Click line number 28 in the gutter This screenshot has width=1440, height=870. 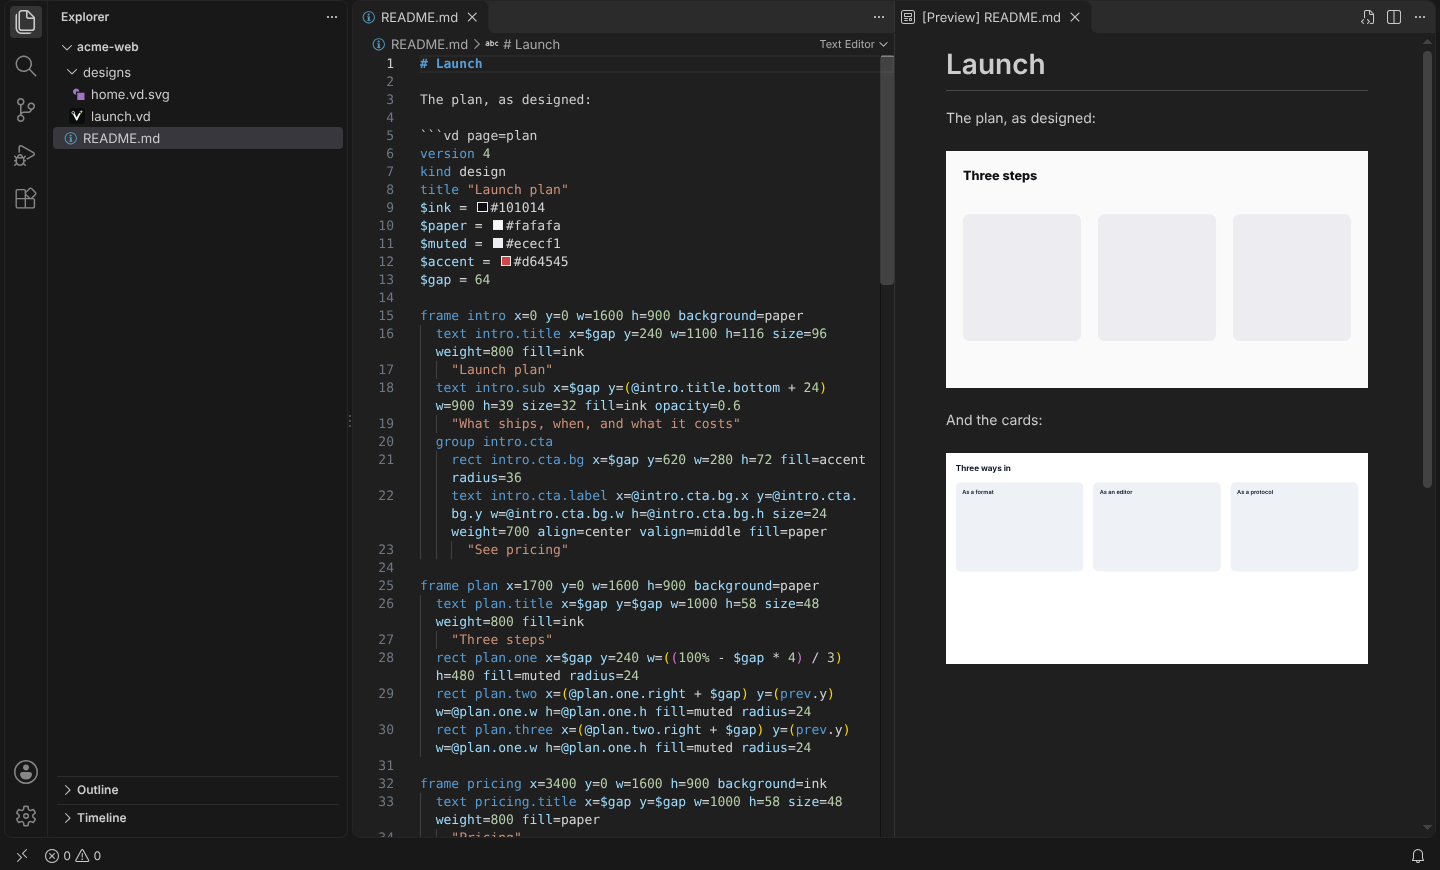click(x=386, y=658)
